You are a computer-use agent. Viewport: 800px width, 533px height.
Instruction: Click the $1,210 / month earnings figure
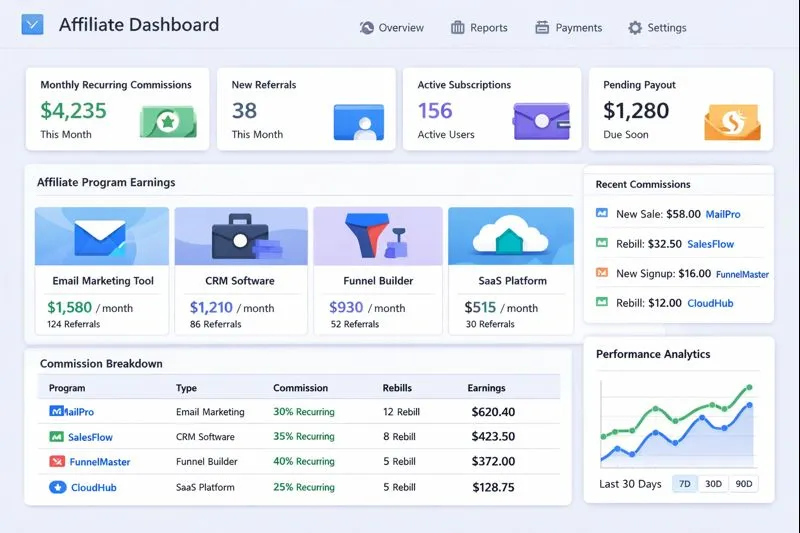232,308
